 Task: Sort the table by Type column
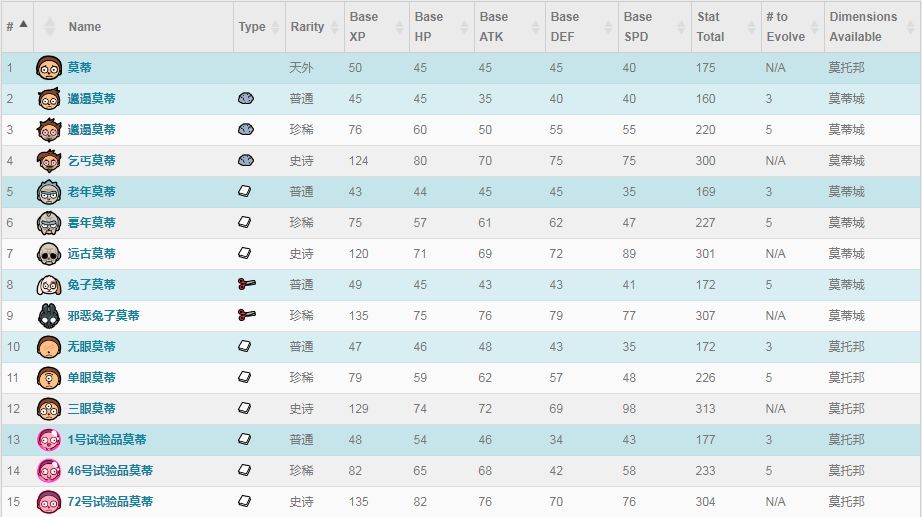tap(259, 26)
